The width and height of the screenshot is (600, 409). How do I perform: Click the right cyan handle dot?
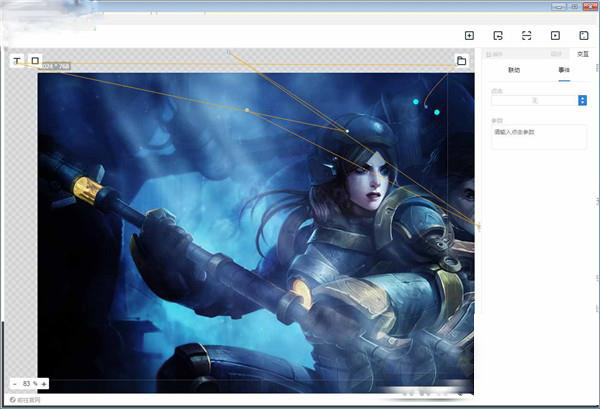click(437, 112)
